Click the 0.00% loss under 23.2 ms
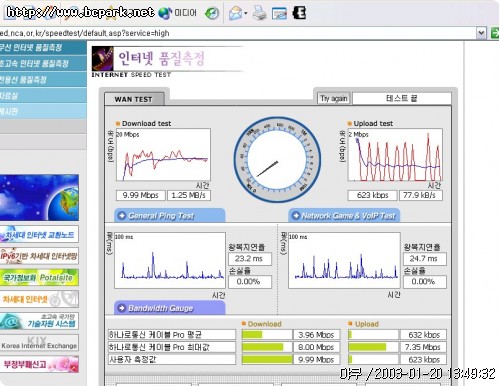Screen dimensions: 500x386 250,282
